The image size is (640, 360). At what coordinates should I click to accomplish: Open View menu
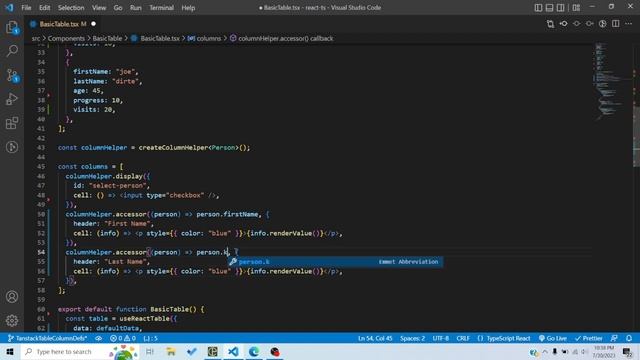[x=99, y=7]
